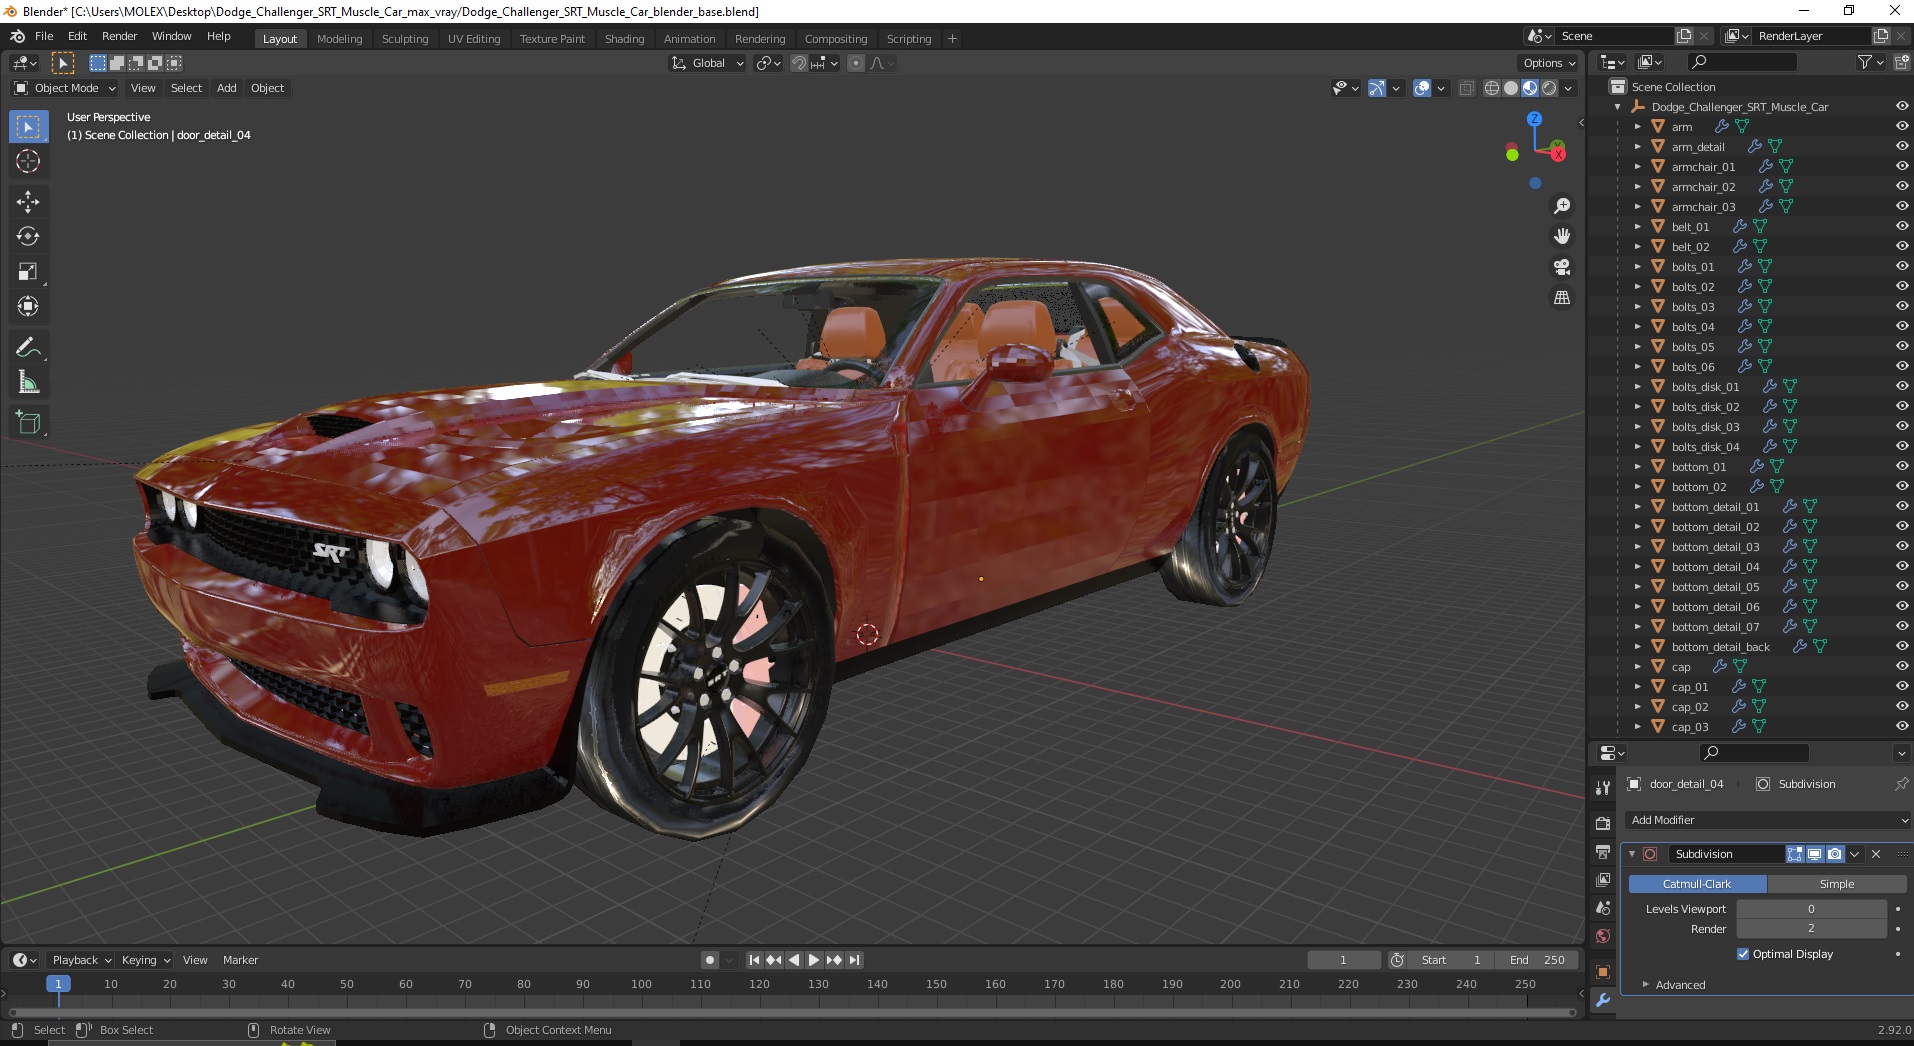Open the Render properties tab

1603,823
